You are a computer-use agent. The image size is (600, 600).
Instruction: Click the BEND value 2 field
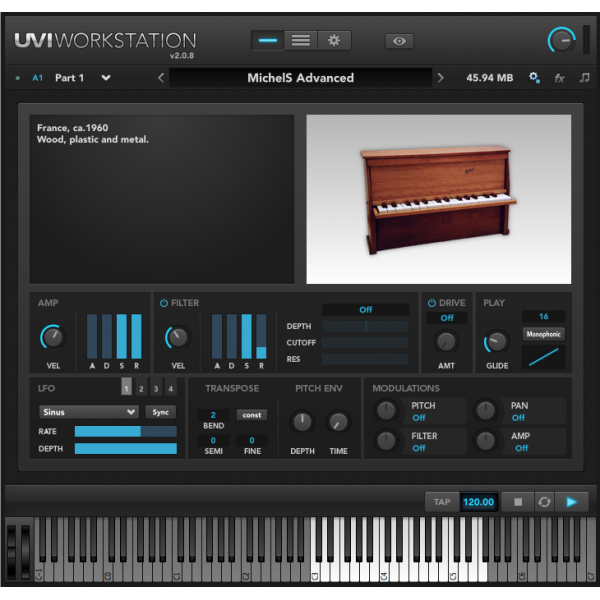point(213,415)
